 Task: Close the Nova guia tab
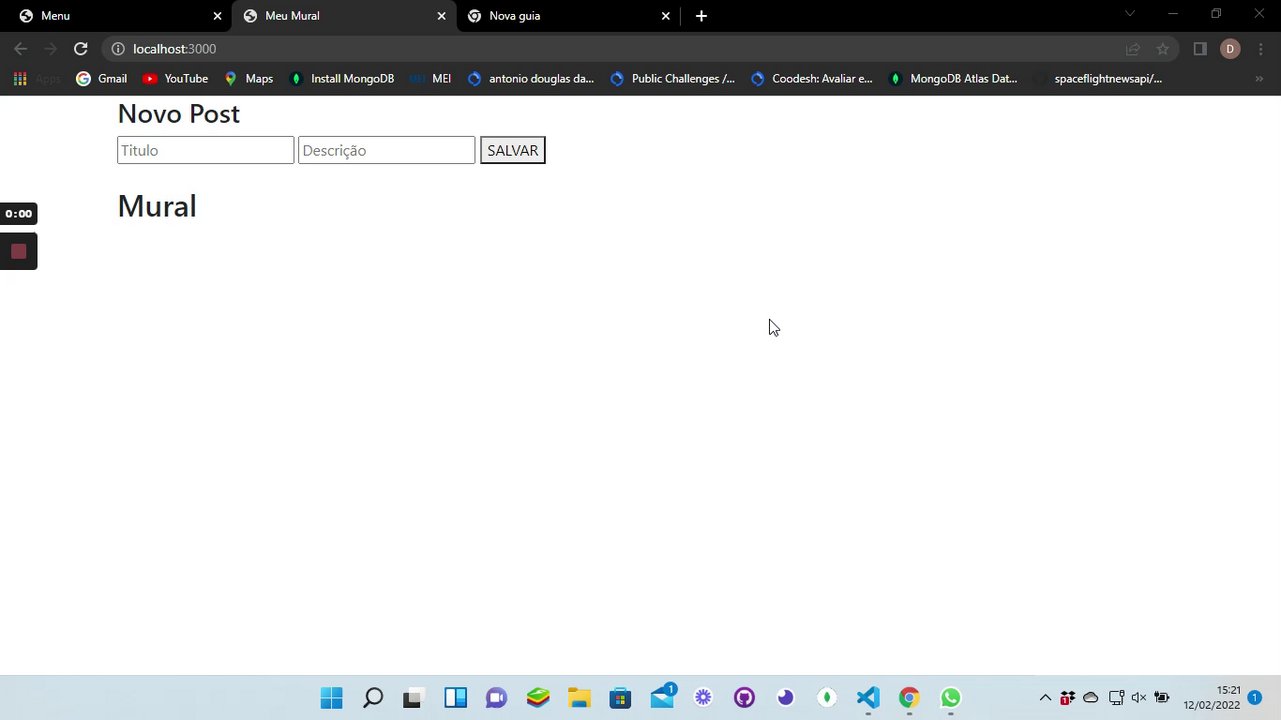[x=665, y=16]
